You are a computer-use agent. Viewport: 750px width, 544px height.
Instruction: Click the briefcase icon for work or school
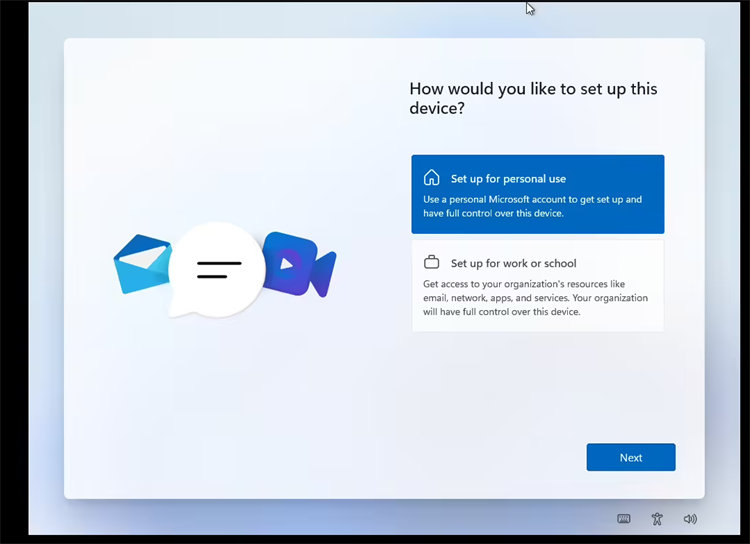coord(431,263)
